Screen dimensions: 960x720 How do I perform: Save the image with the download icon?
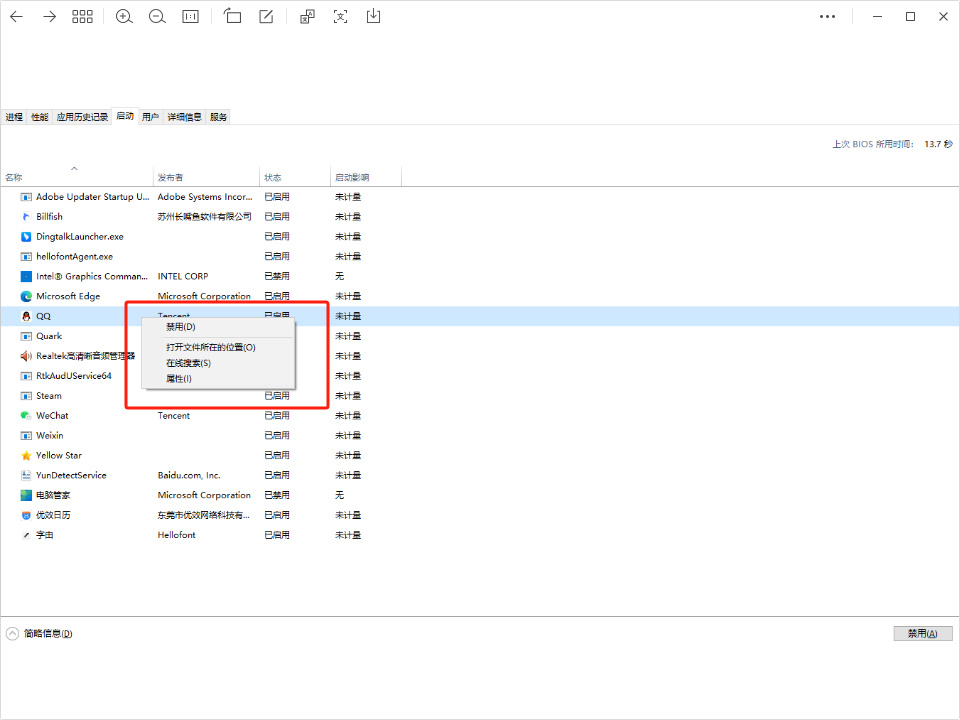pos(373,16)
